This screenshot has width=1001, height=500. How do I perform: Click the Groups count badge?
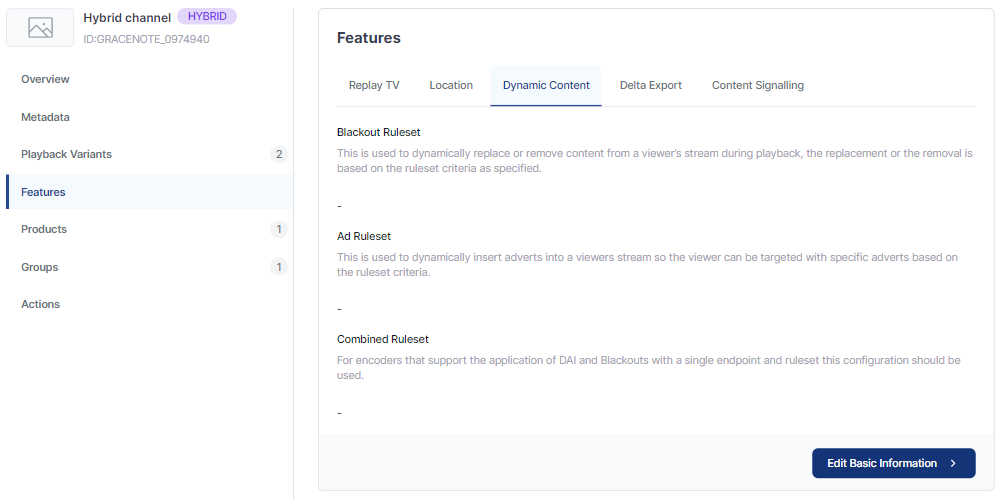click(x=279, y=267)
